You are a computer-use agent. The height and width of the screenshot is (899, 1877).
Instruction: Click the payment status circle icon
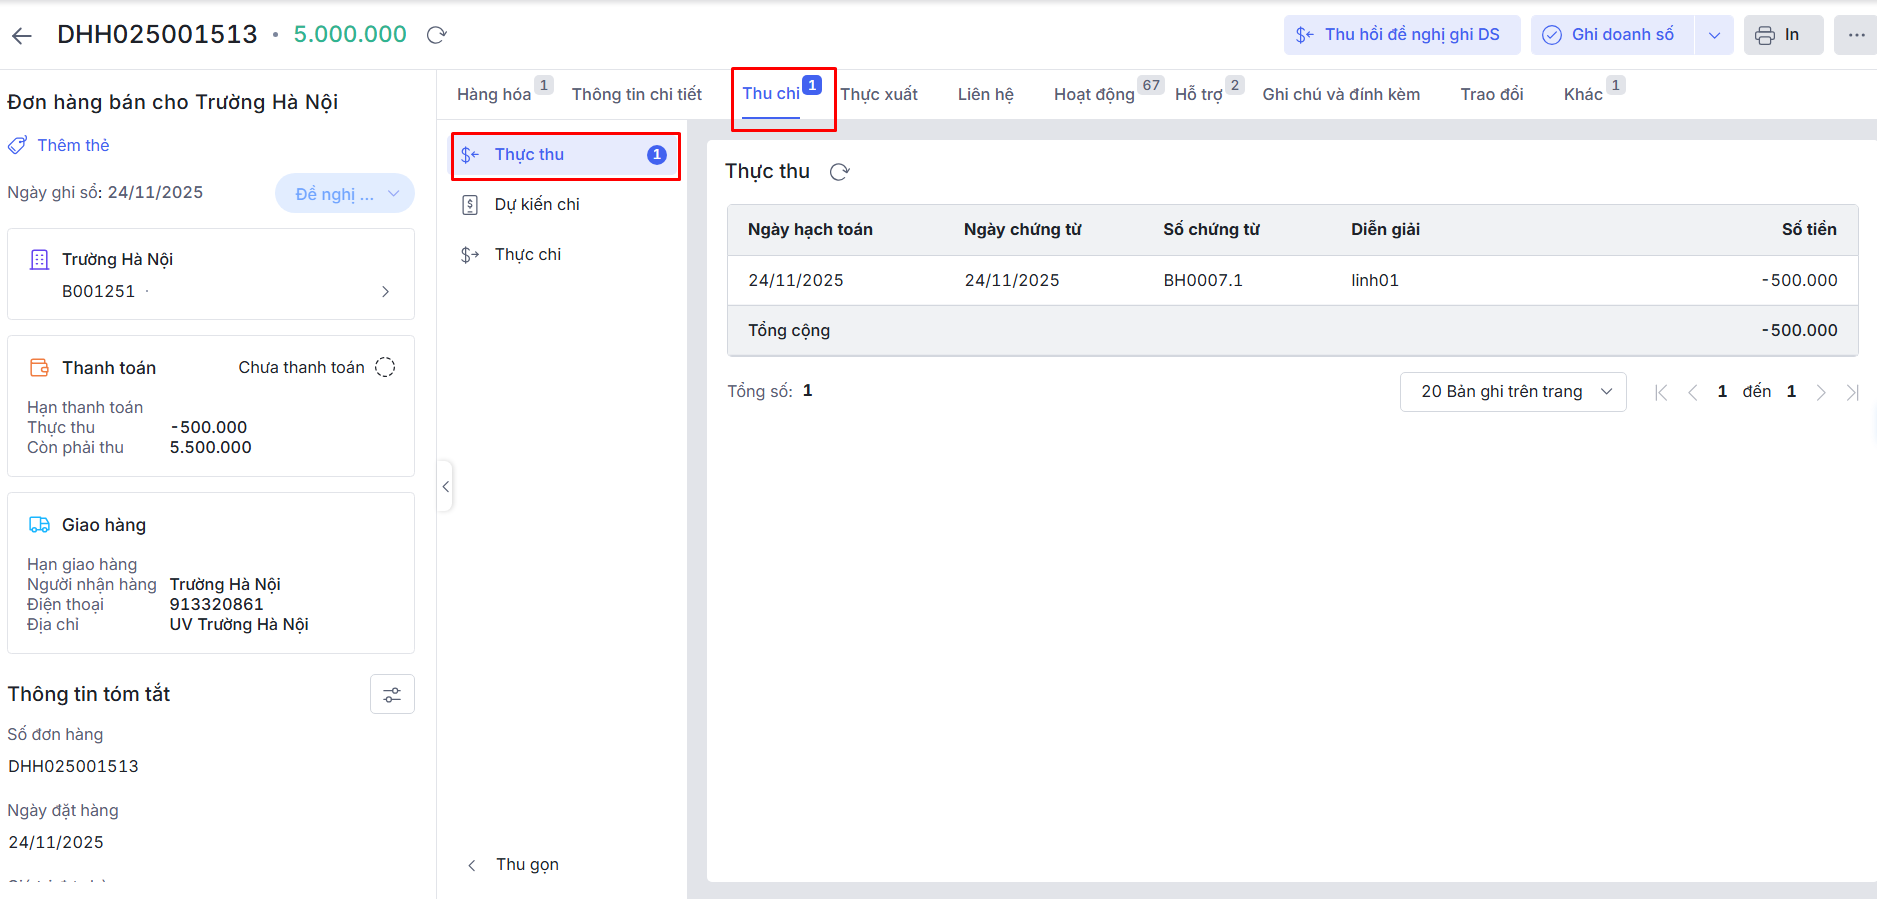pyautogui.click(x=385, y=368)
